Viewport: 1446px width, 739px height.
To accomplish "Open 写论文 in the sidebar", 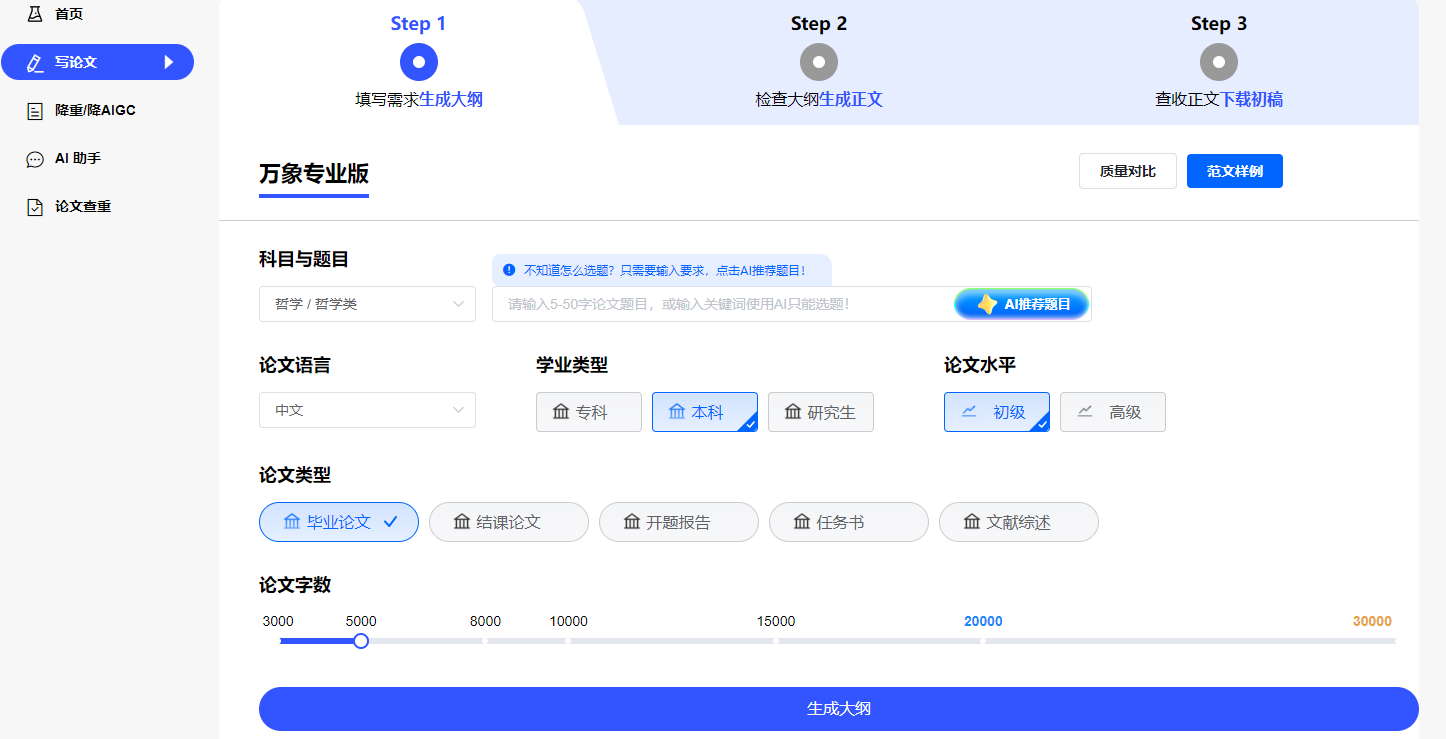I will point(97,62).
